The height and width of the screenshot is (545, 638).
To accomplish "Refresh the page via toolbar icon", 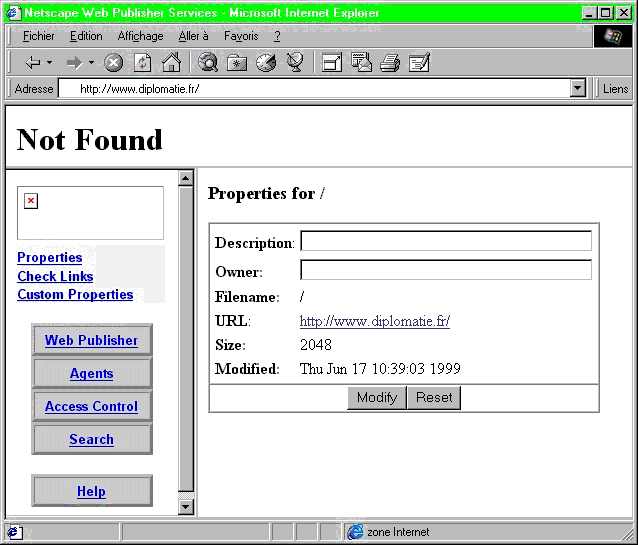I will coord(142,63).
